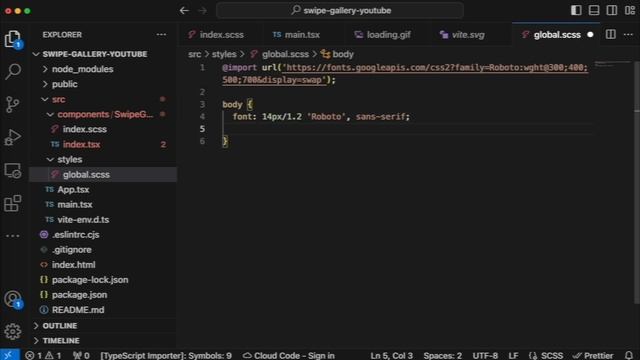Open the Run and Debug view
The height and width of the screenshot is (360, 640).
coord(13,138)
